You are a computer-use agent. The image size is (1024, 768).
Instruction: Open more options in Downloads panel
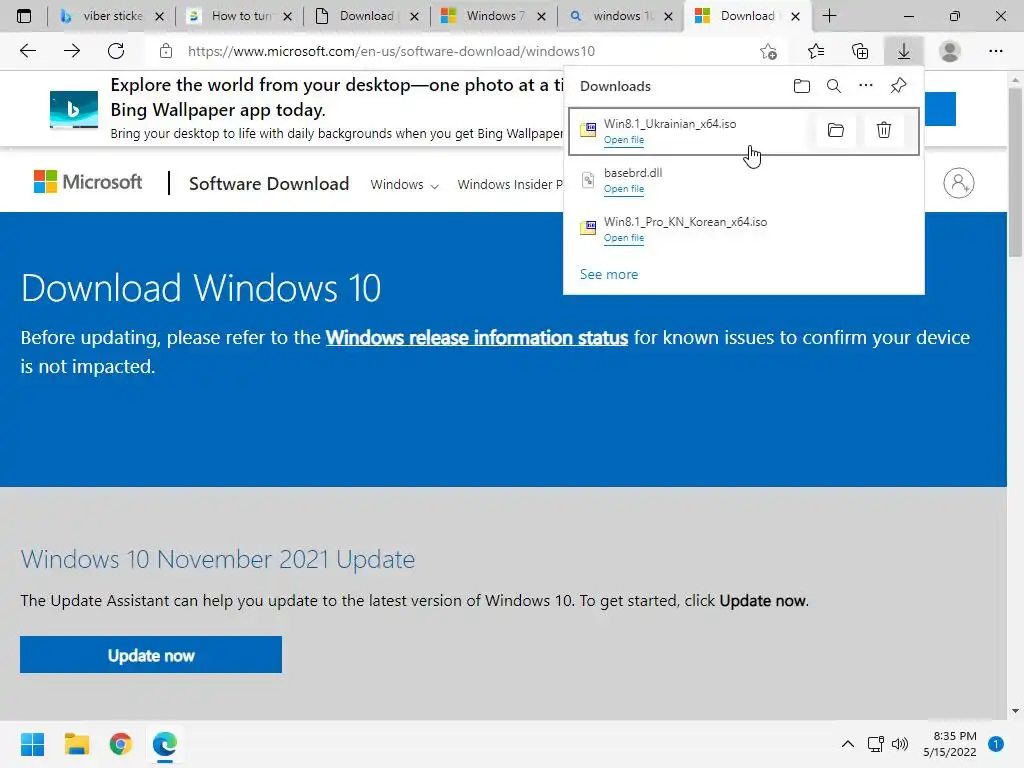[865, 86]
